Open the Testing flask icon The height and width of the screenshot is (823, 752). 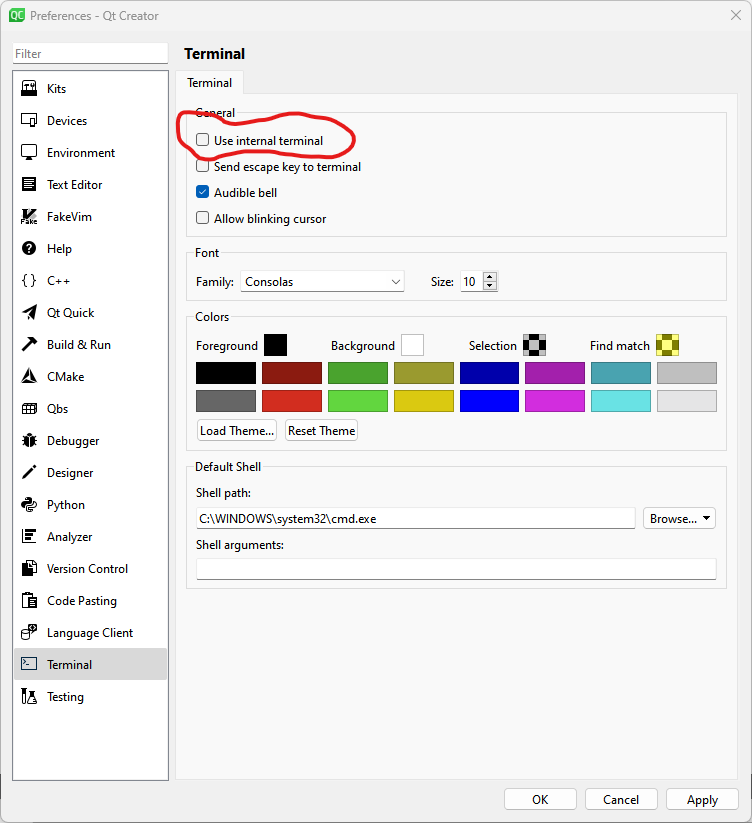click(x=29, y=697)
